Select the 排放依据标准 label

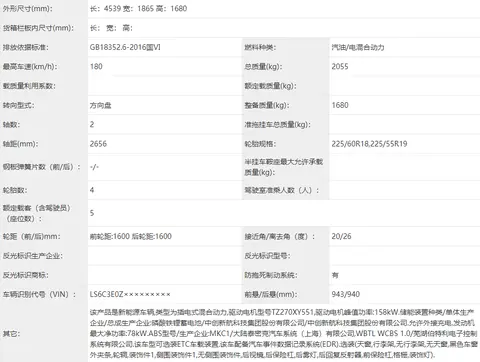point(26,47)
